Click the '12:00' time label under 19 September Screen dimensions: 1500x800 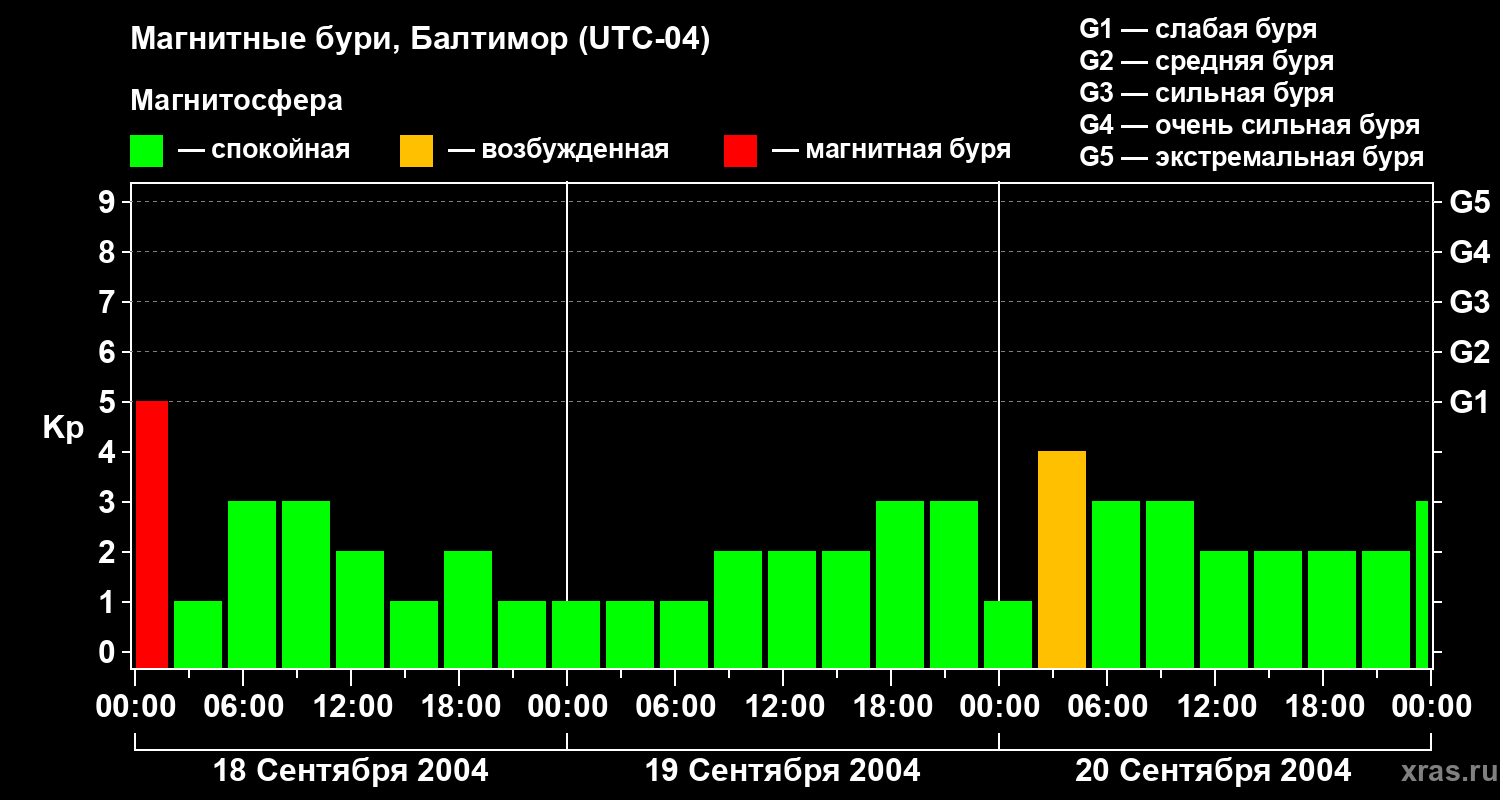point(783,707)
